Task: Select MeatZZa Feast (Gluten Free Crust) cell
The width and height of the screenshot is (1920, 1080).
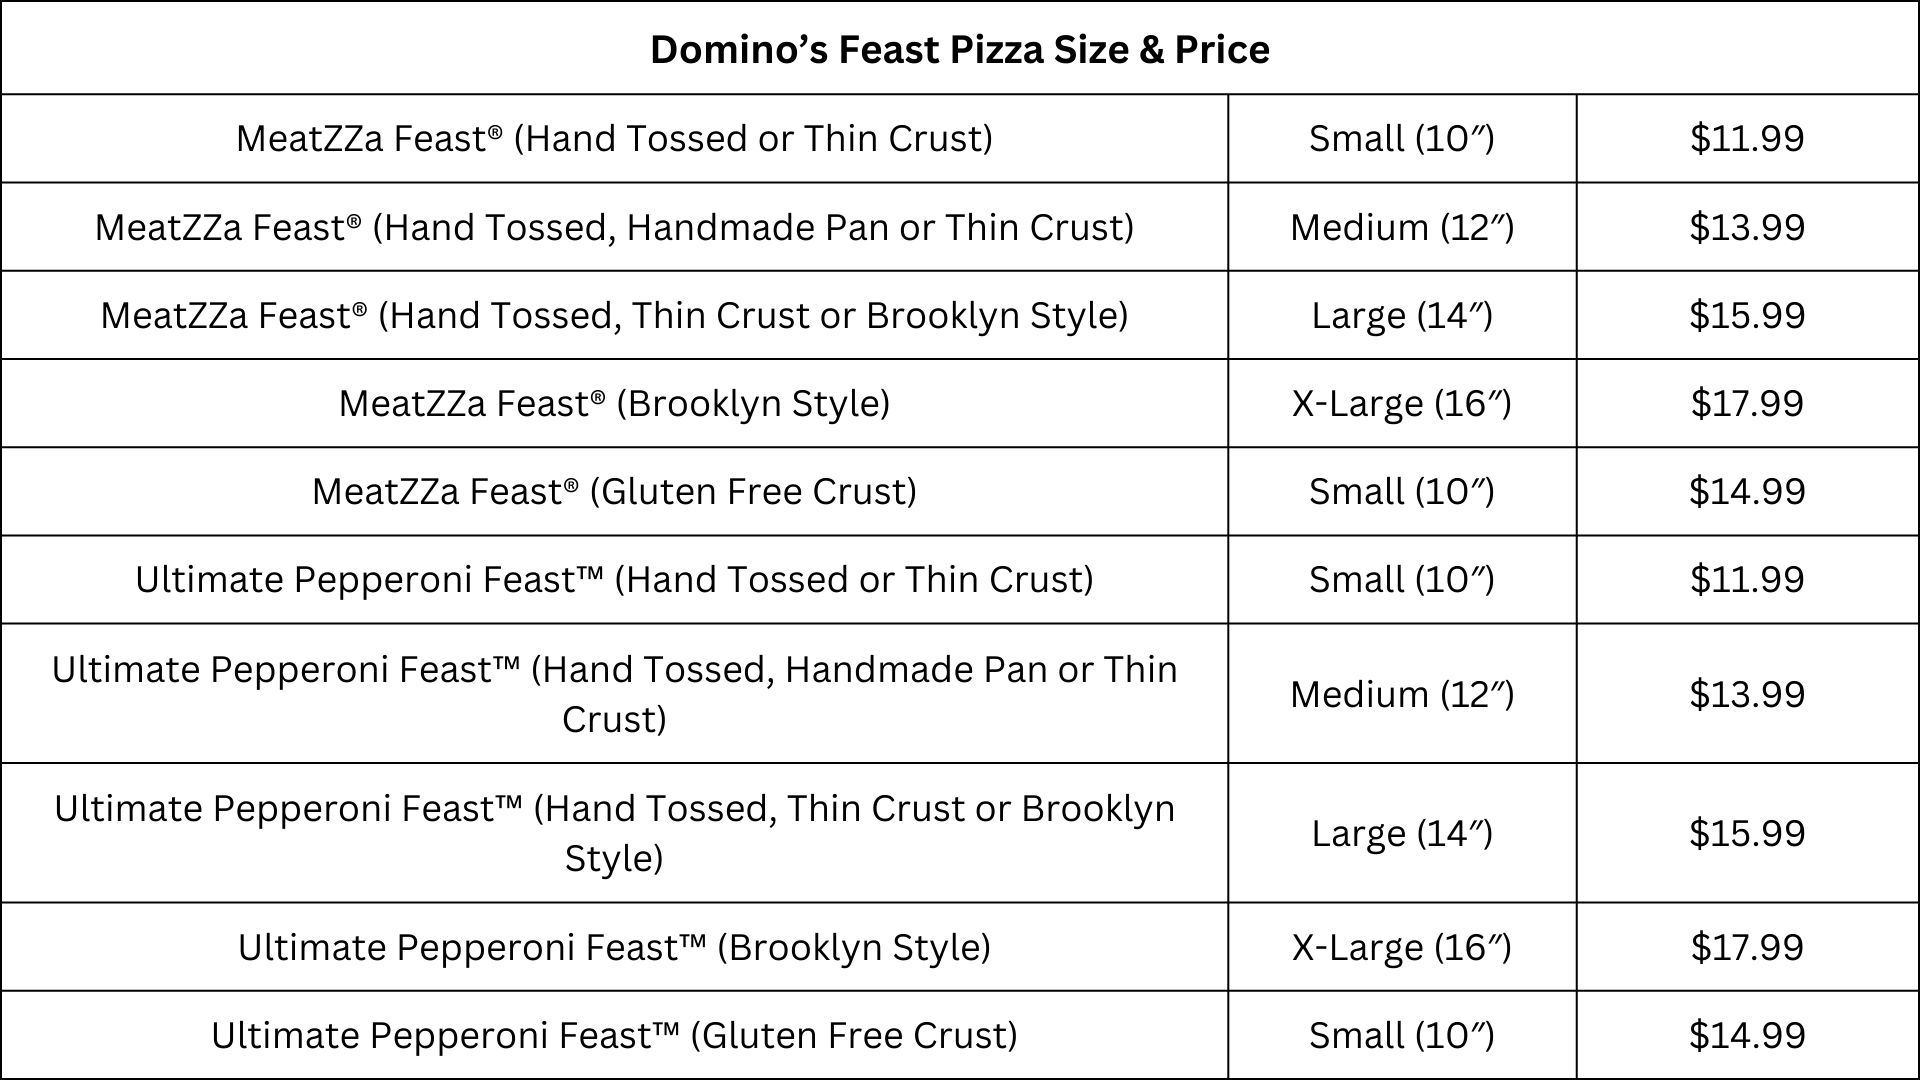Action: click(x=614, y=491)
